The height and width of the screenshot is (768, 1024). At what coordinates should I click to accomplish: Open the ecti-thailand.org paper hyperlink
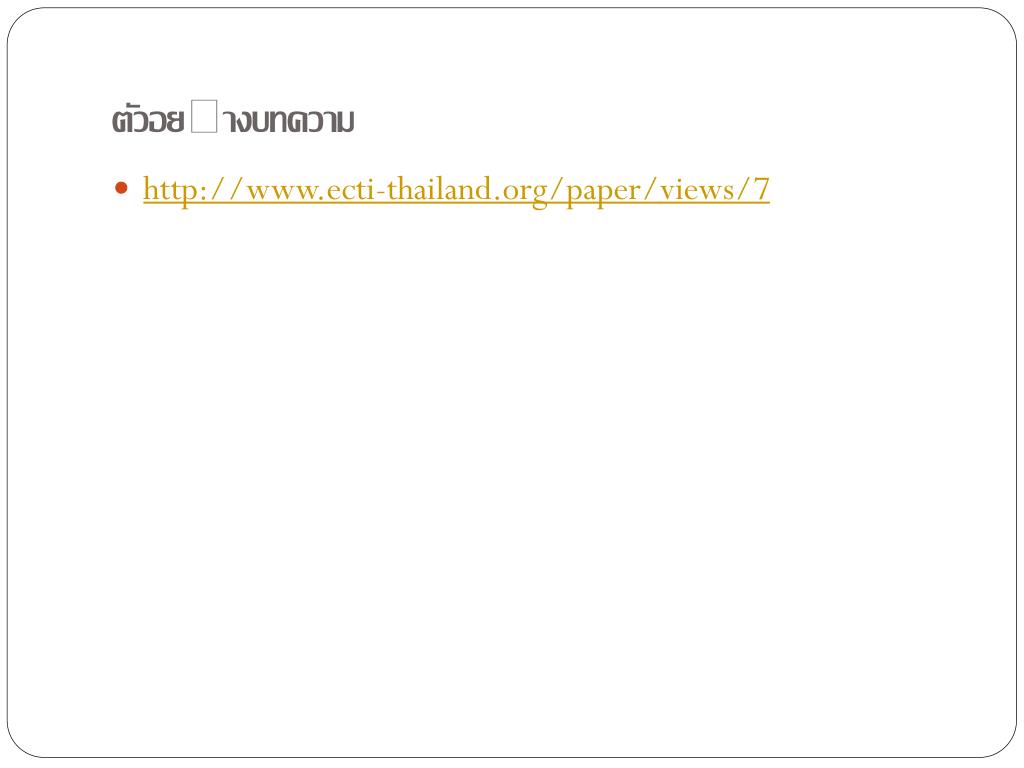(456, 189)
